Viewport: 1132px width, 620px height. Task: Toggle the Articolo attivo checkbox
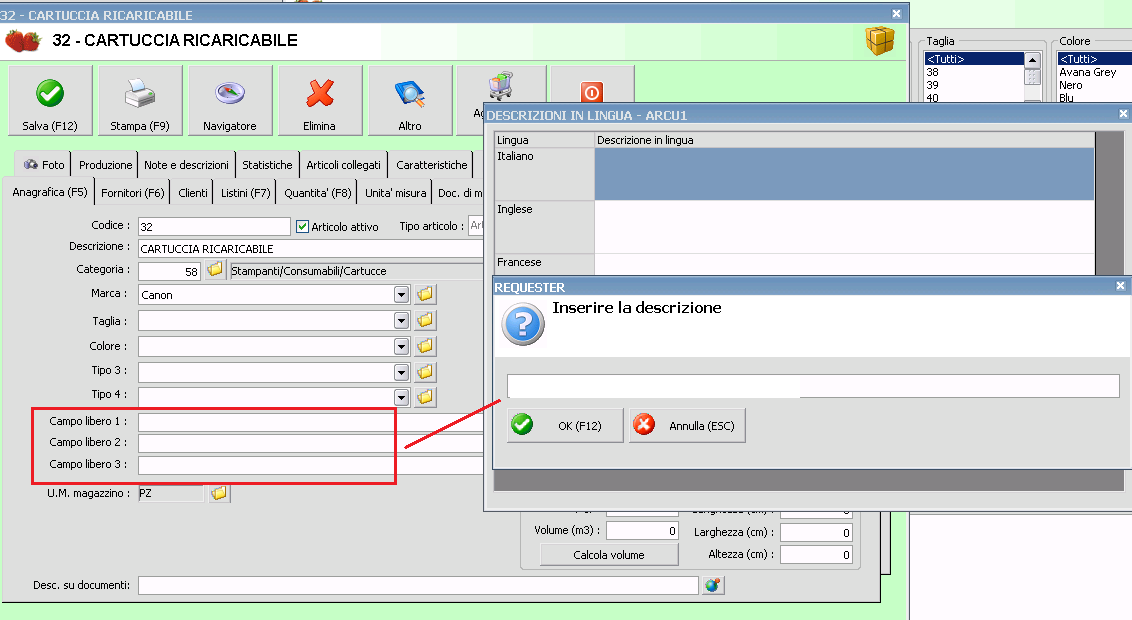302,227
